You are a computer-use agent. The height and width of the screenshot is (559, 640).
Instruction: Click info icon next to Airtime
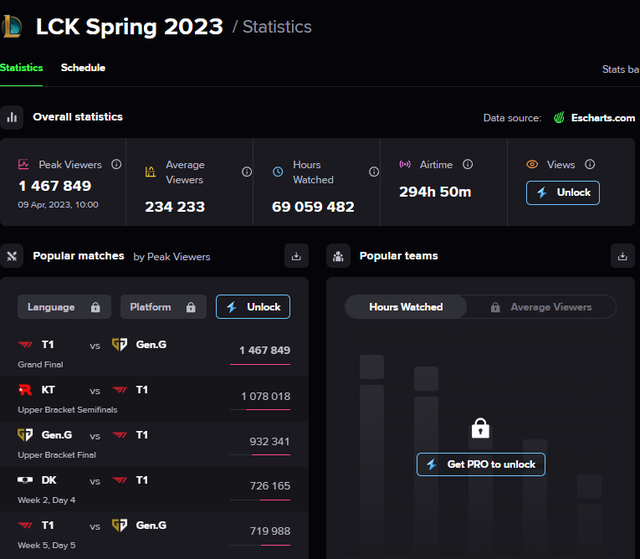pos(468,164)
